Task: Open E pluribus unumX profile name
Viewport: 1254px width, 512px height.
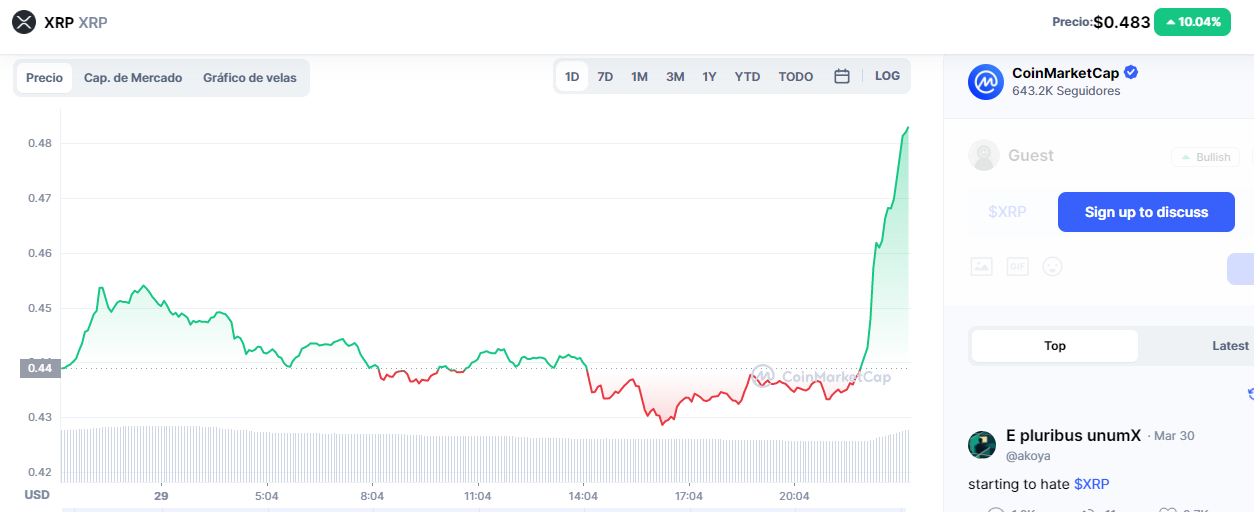Action: pos(1073,435)
